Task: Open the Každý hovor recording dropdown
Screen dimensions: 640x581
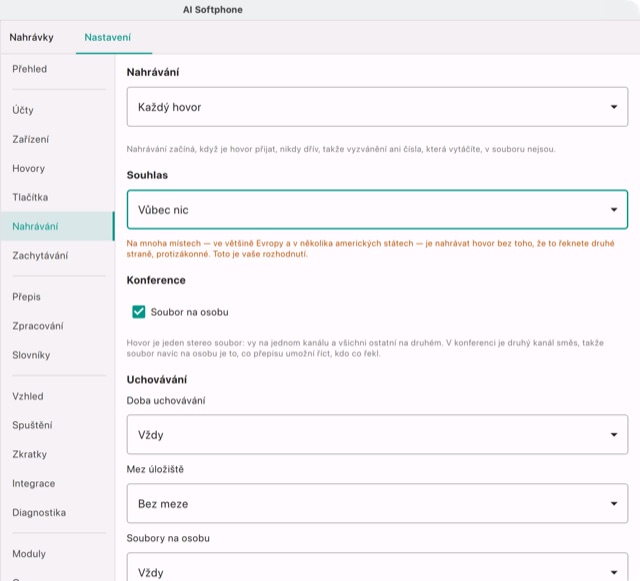Action: pos(377,107)
